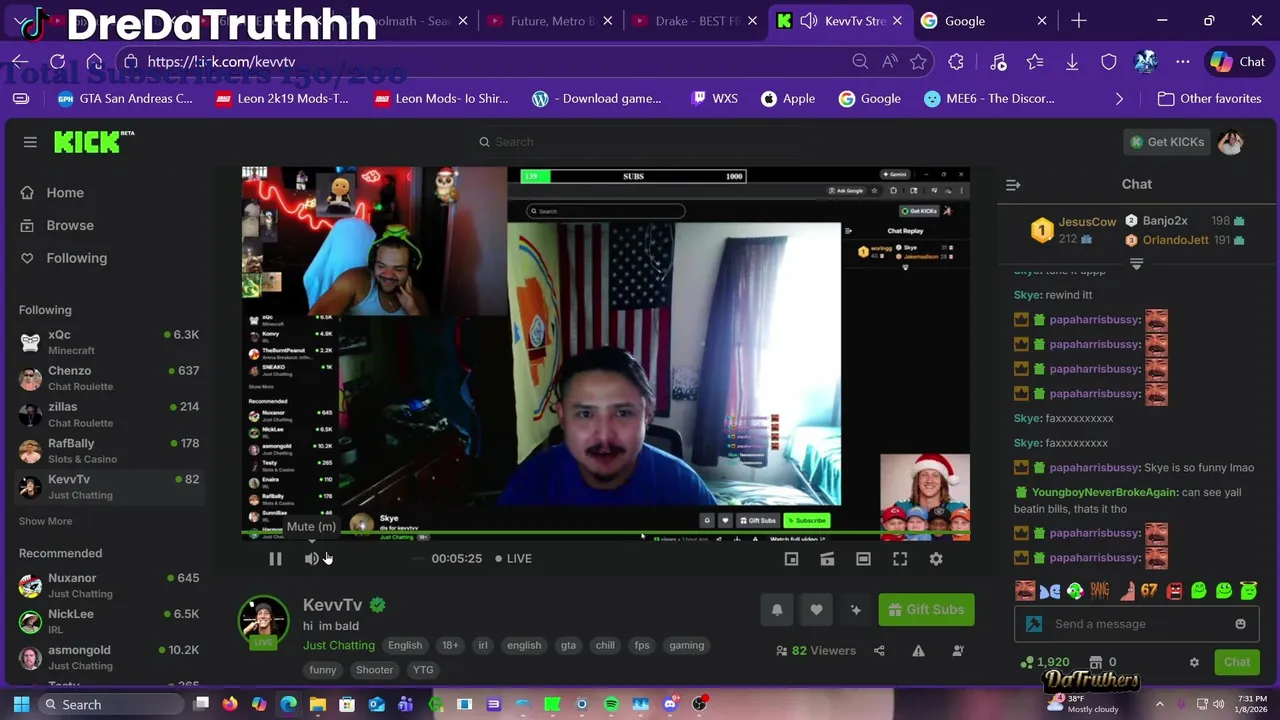Open the player settings gear
Image resolution: width=1280 pixels, height=720 pixels.
point(936,559)
